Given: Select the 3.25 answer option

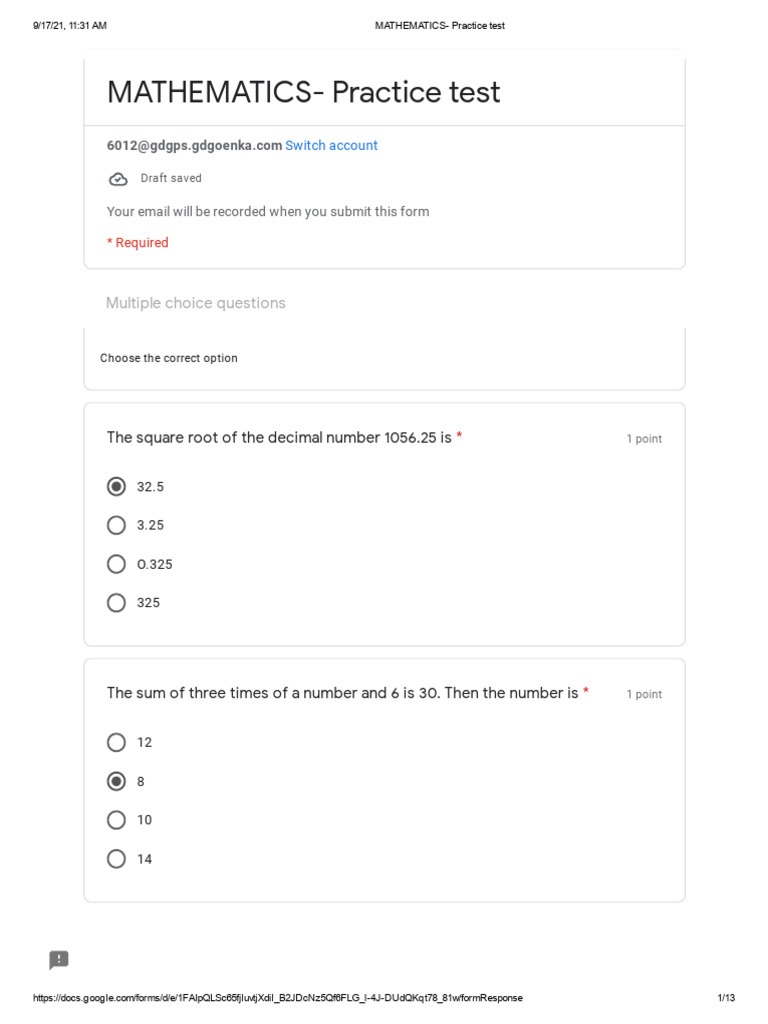Looking at the screenshot, I should 117,525.
